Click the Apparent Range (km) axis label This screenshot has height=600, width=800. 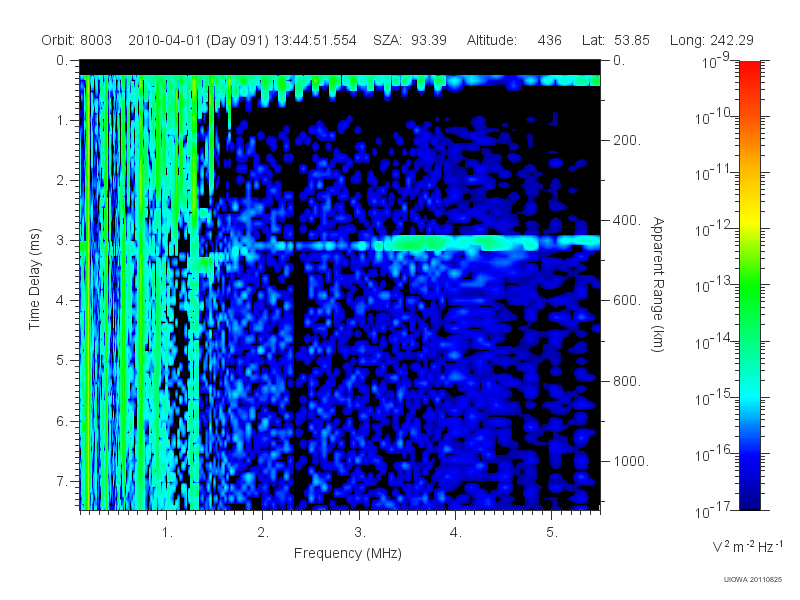[x=658, y=284]
